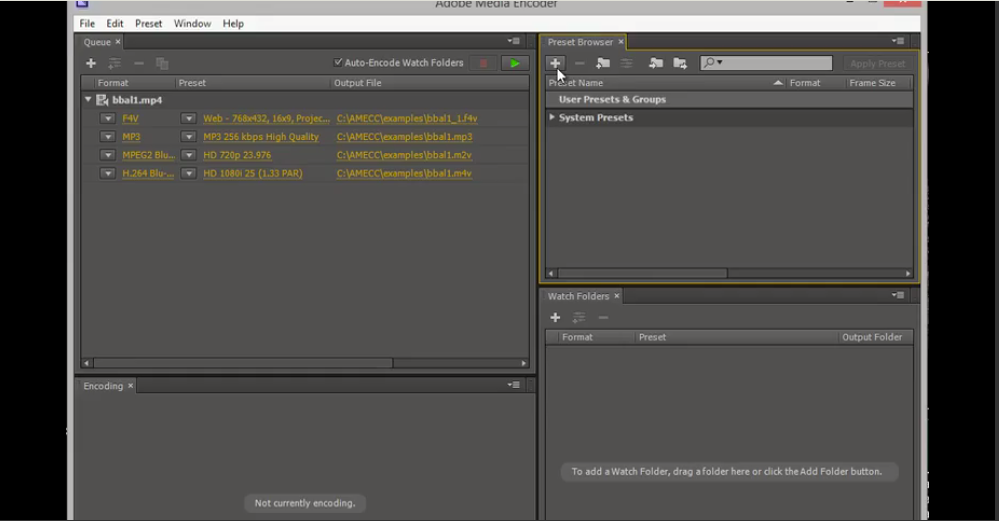Click the Preset Browser horizontal scrollbar
The height and width of the screenshot is (521, 999).
[x=642, y=273]
